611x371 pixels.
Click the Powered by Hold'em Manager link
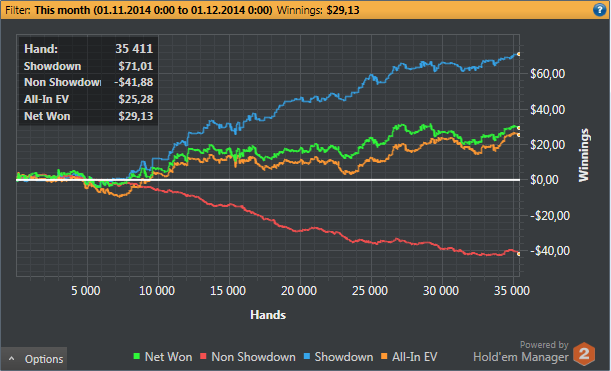521,352
